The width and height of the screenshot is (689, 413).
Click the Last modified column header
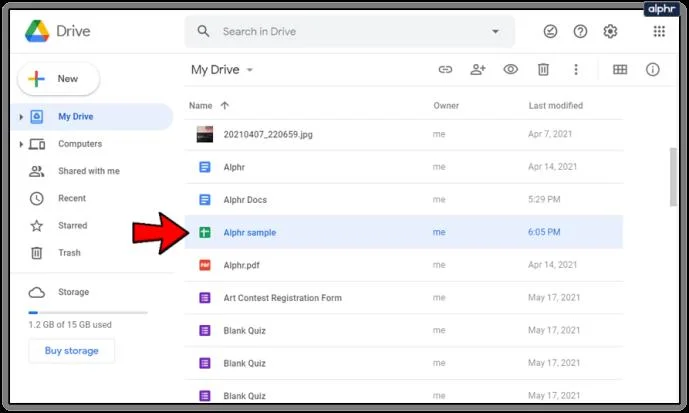555,105
